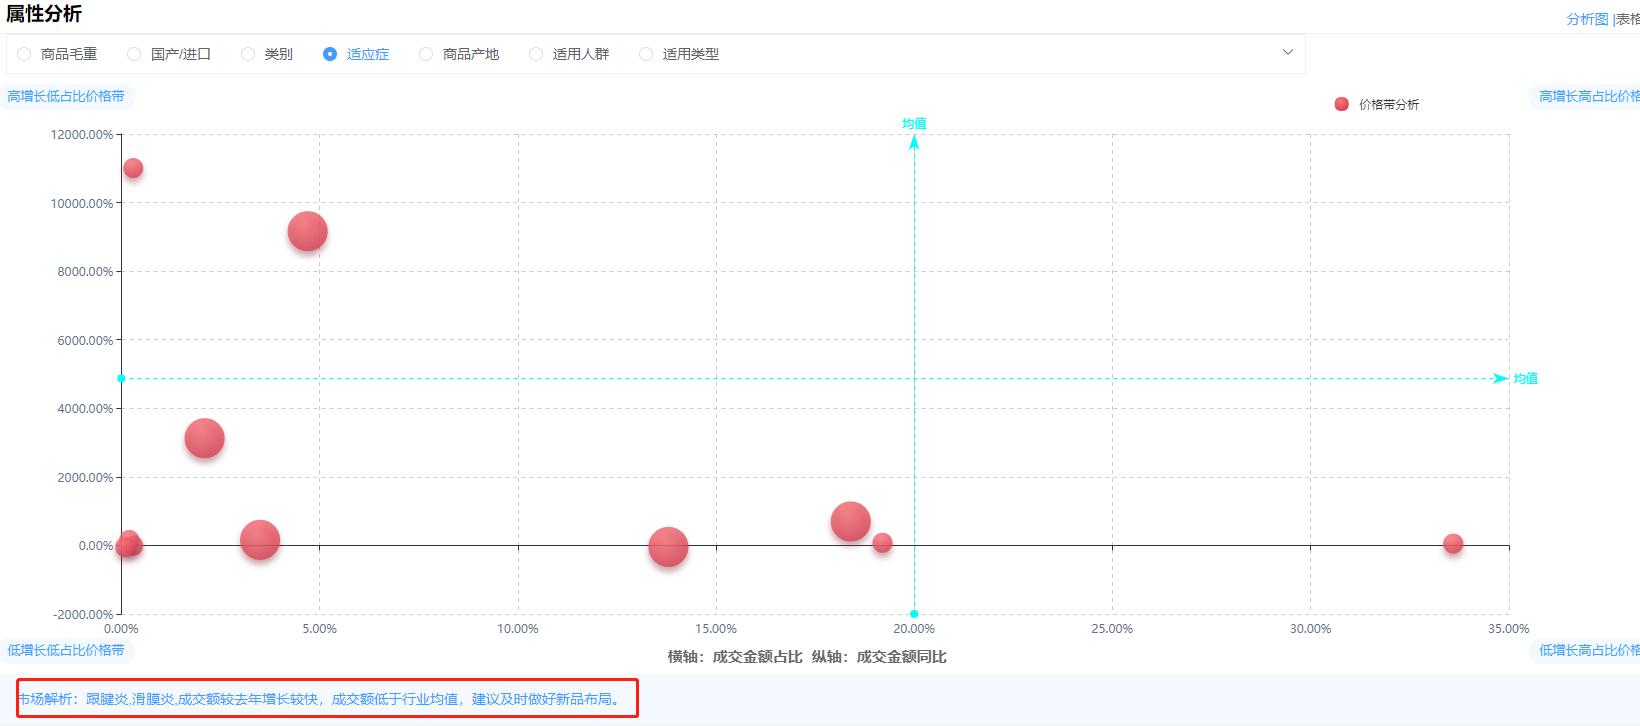Image resolution: width=1640 pixels, height=726 pixels.
Task: Click the large bubble near 18.5% share
Action: click(850, 521)
